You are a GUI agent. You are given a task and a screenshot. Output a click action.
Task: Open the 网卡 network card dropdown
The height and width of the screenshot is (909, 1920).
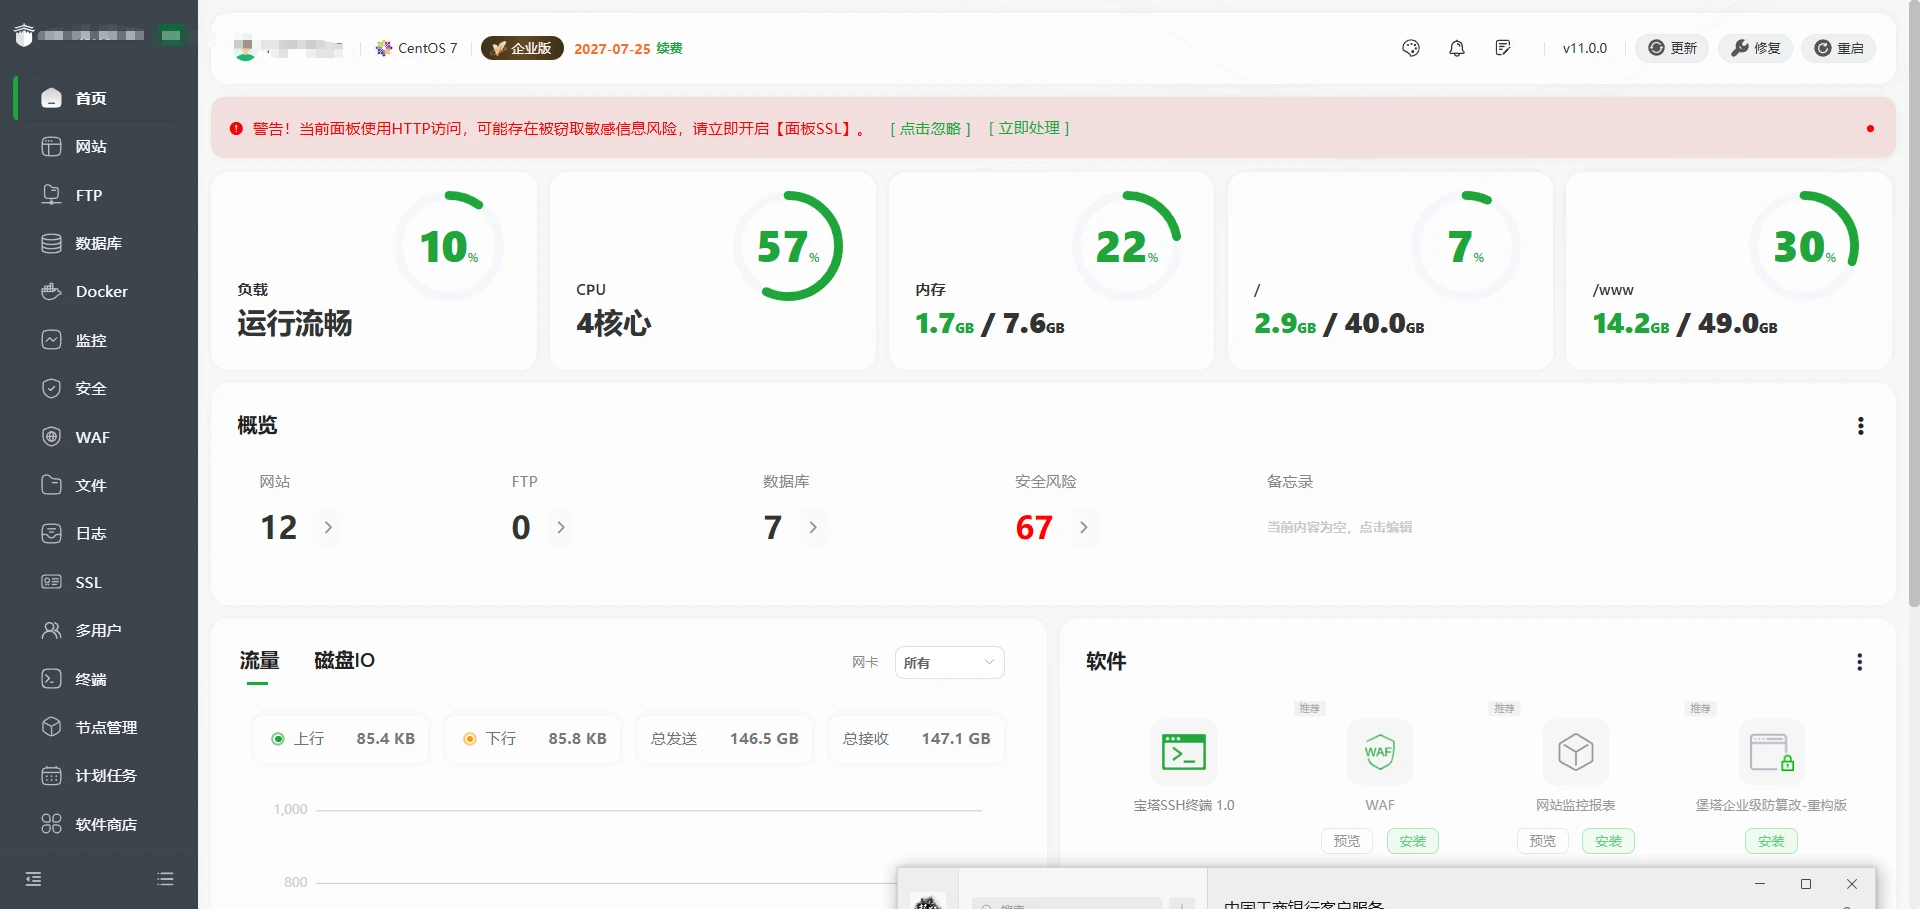tap(949, 662)
